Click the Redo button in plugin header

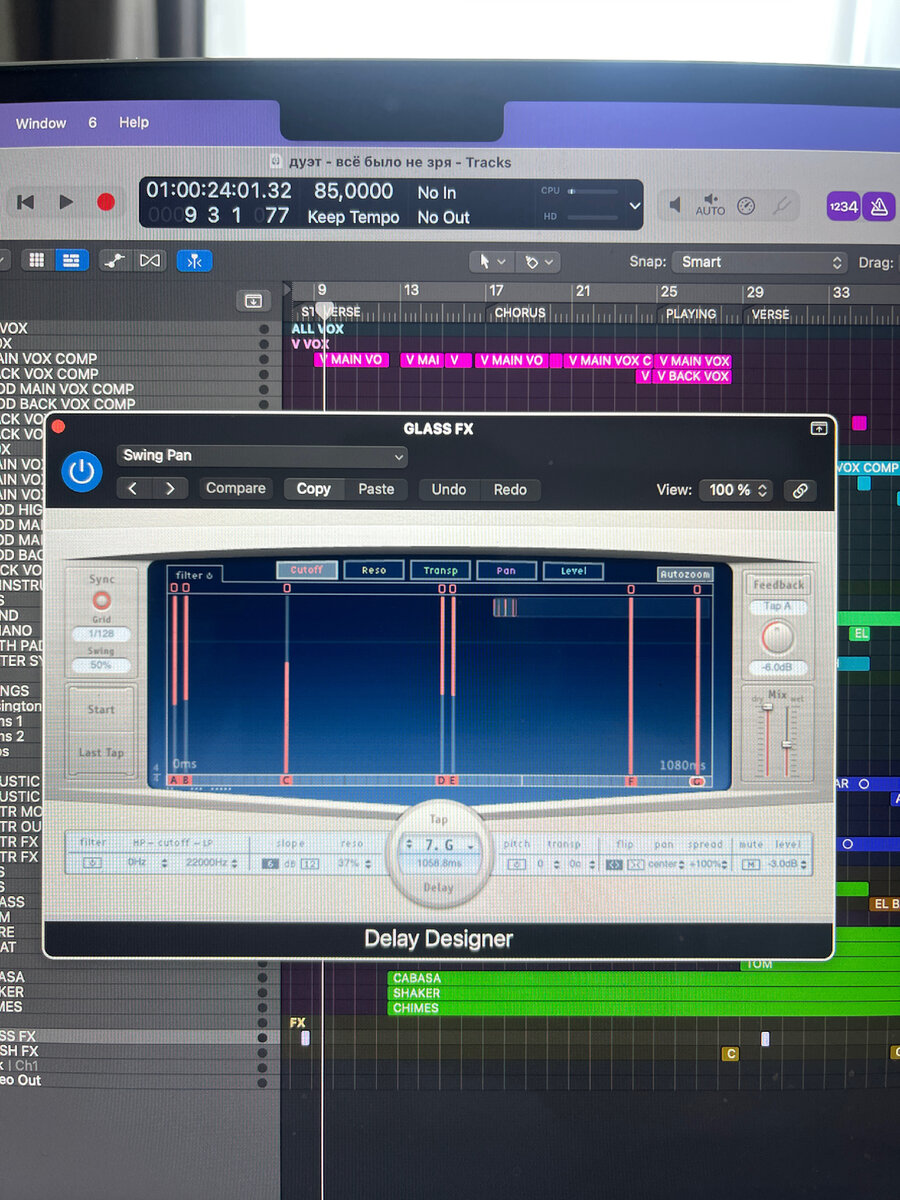(x=510, y=489)
